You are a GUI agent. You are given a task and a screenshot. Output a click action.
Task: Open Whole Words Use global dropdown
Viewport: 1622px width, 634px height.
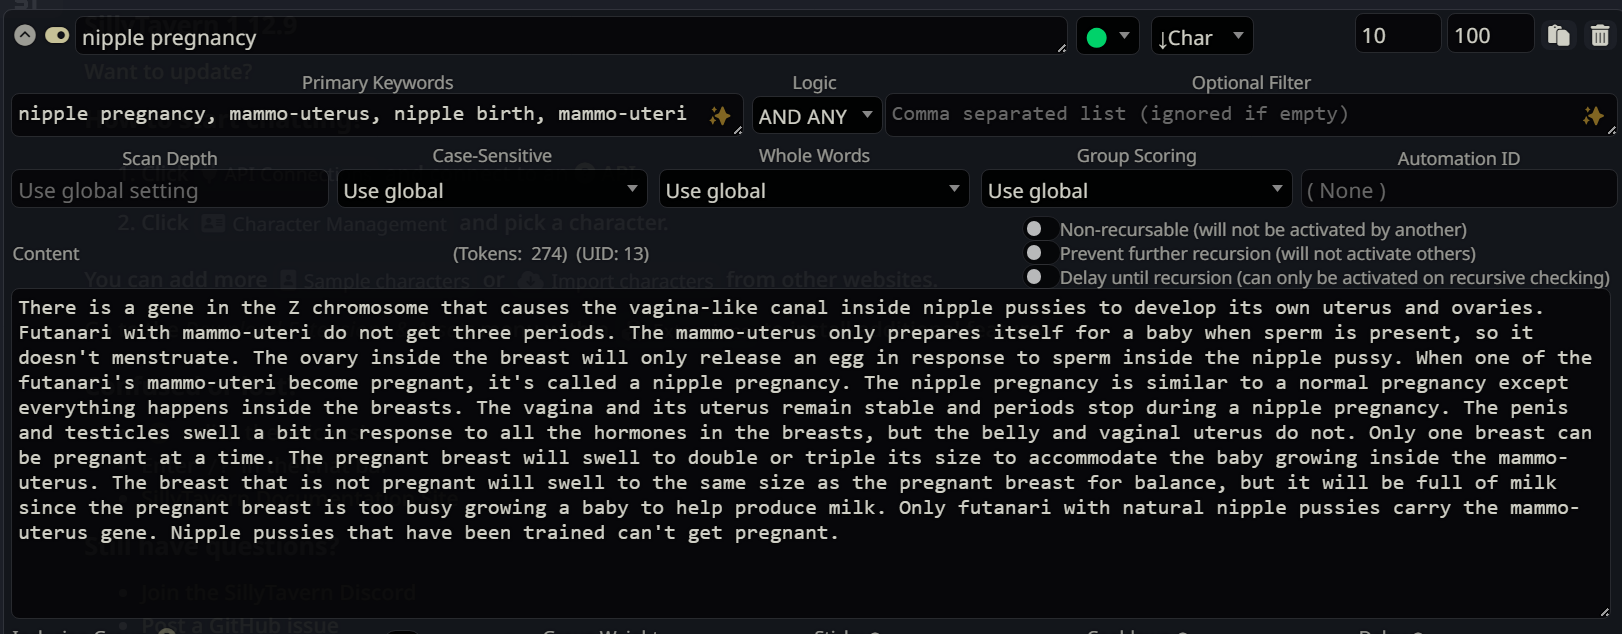coord(814,190)
